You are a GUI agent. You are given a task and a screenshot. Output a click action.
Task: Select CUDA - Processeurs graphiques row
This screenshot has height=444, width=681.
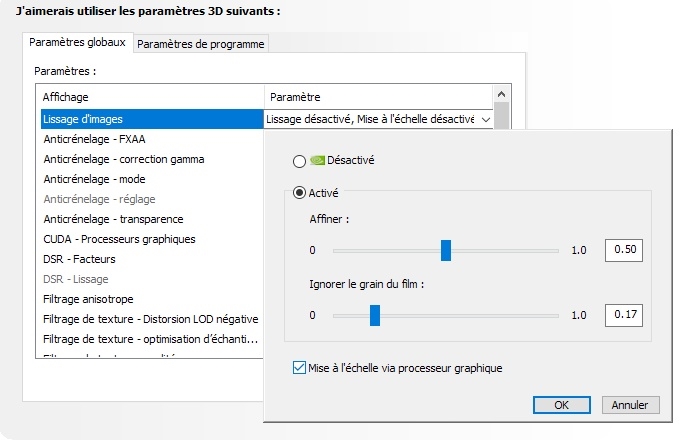(120, 239)
